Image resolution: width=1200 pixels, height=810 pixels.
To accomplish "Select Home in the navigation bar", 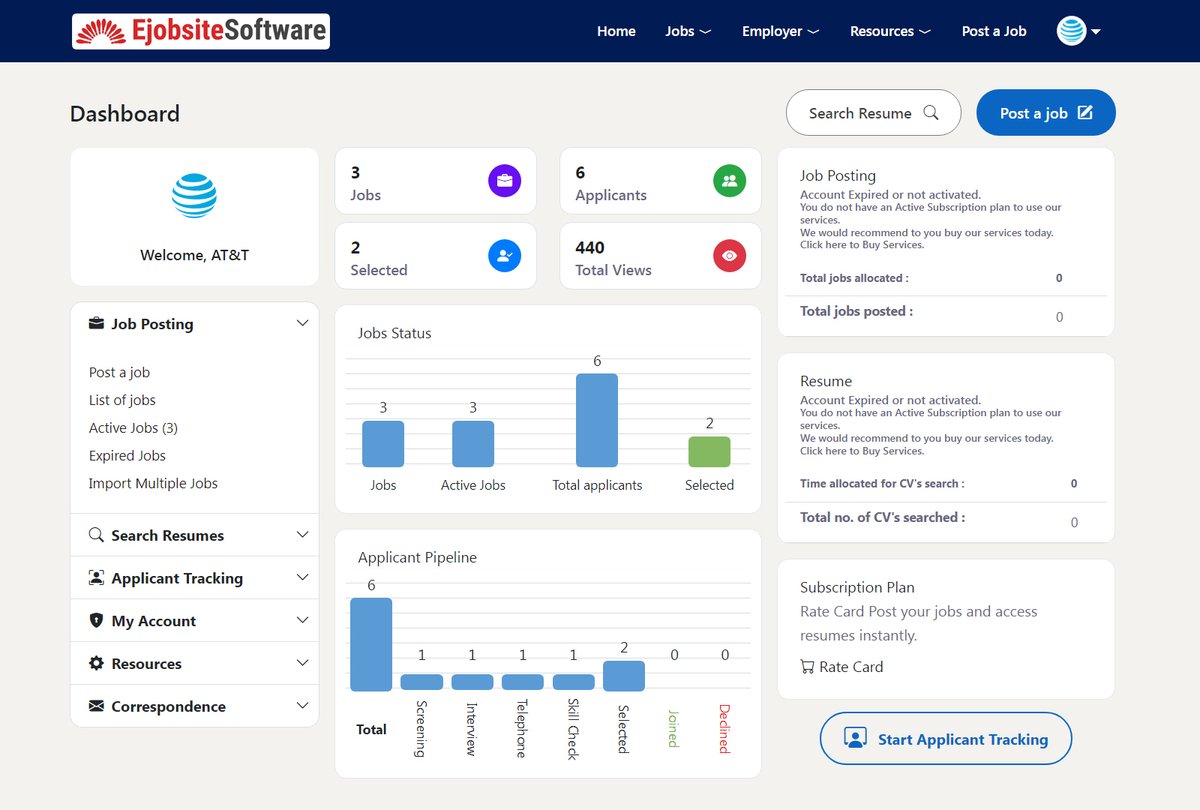I will [x=616, y=31].
